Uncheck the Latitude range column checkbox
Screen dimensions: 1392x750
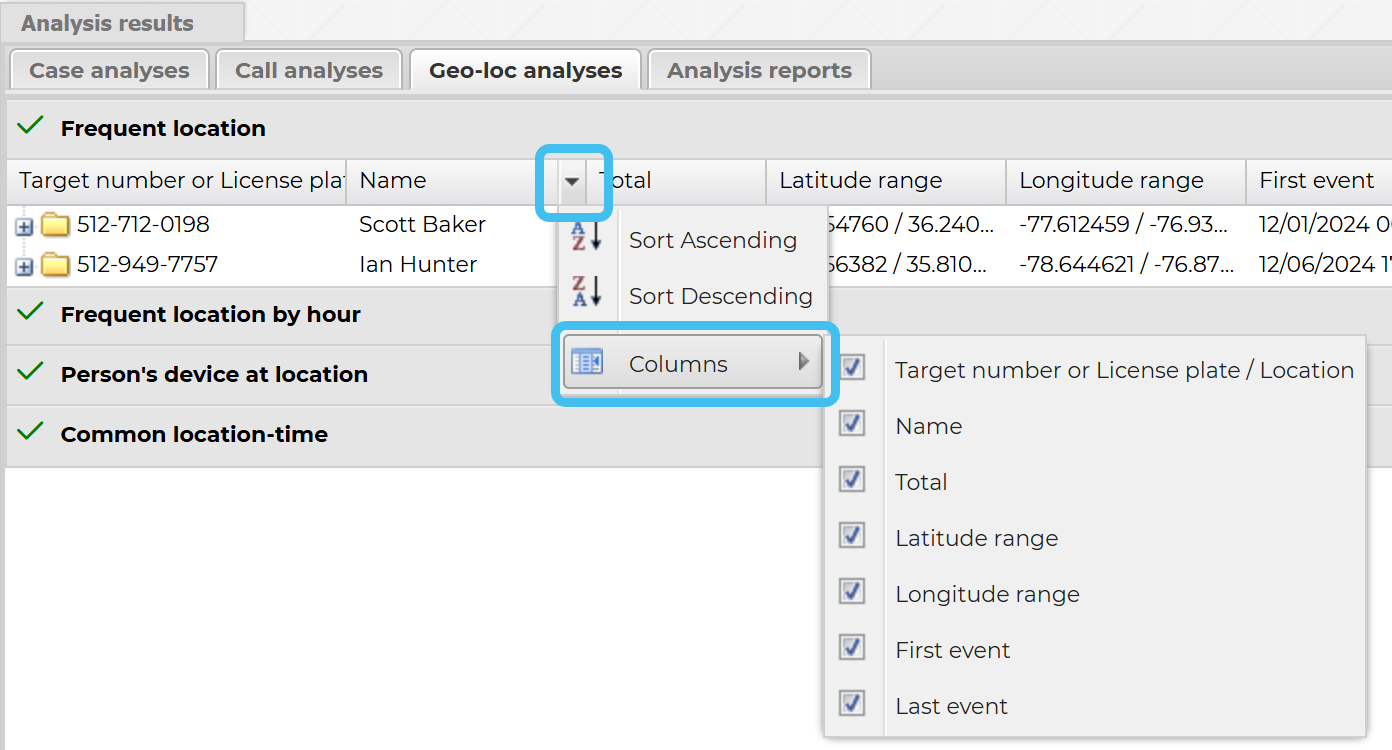[852, 535]
